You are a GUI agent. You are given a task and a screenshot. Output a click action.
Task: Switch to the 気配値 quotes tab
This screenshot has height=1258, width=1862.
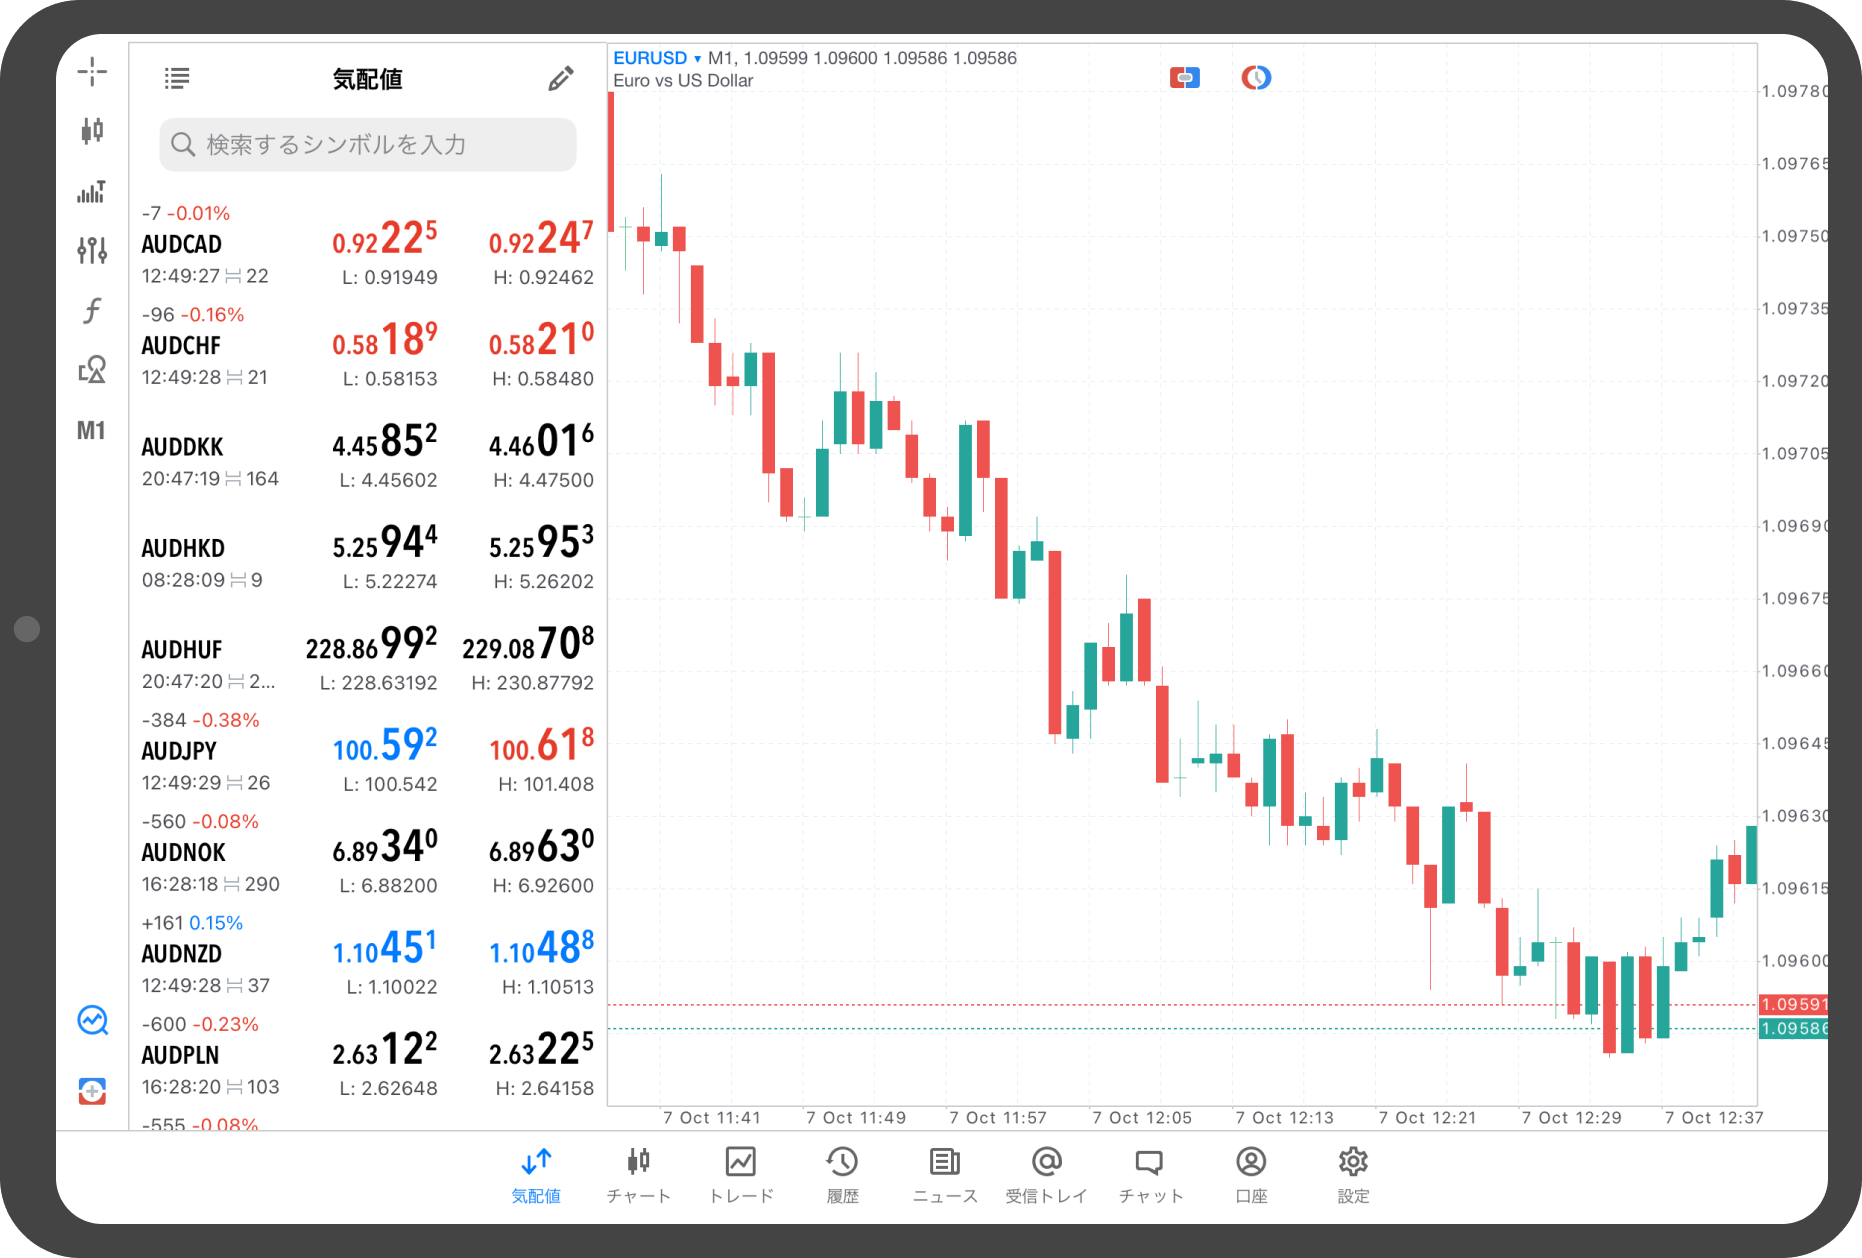536,1176
